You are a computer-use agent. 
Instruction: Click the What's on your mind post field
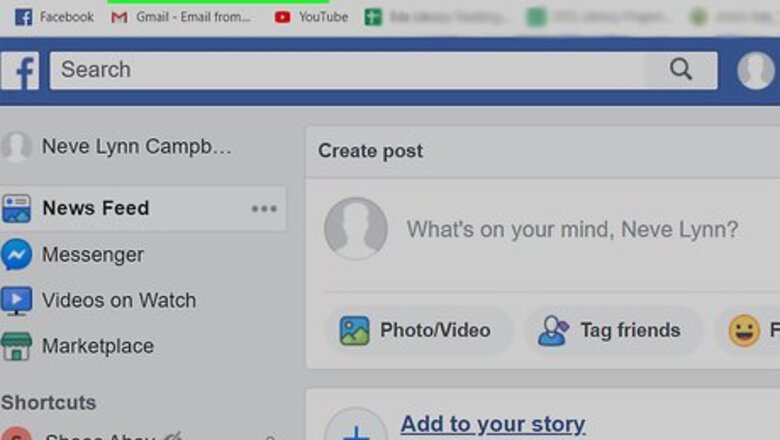(x=572, y=229)
